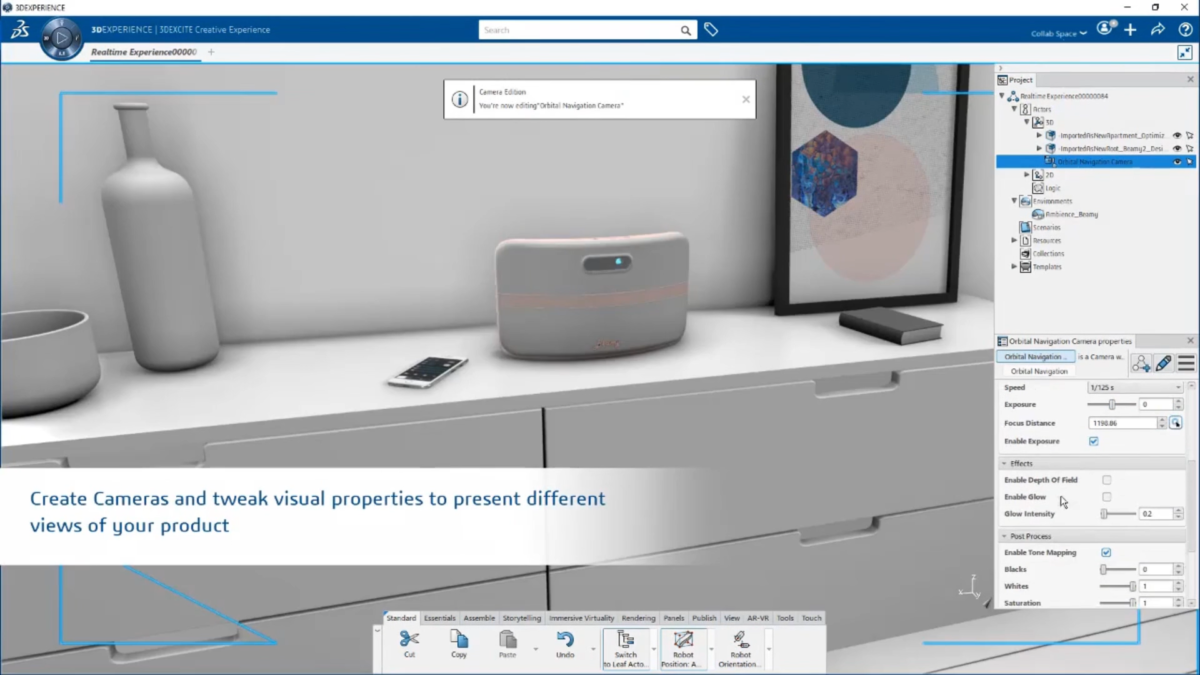Enable the Depth Of Field checkbox

1107,480
